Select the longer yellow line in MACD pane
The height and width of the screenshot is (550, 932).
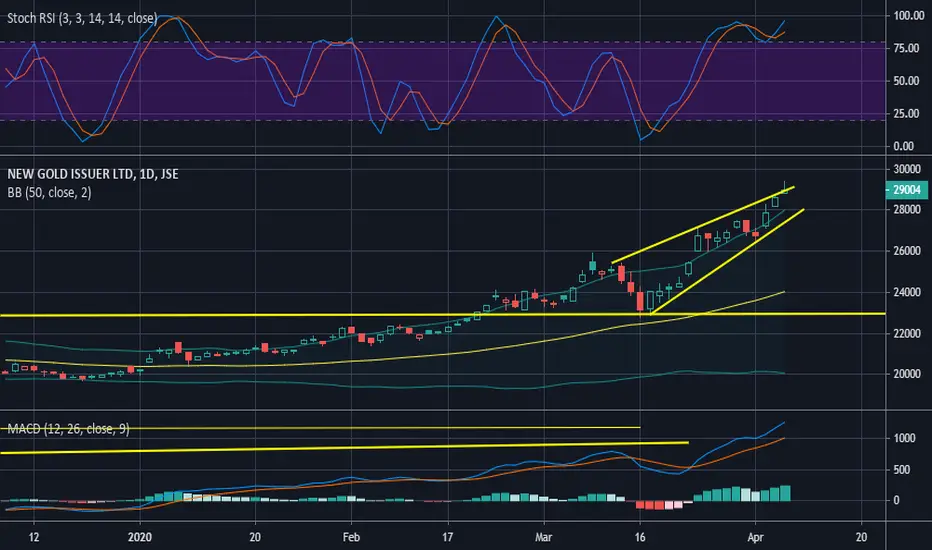pyautogui.click(x=345, y=448)
